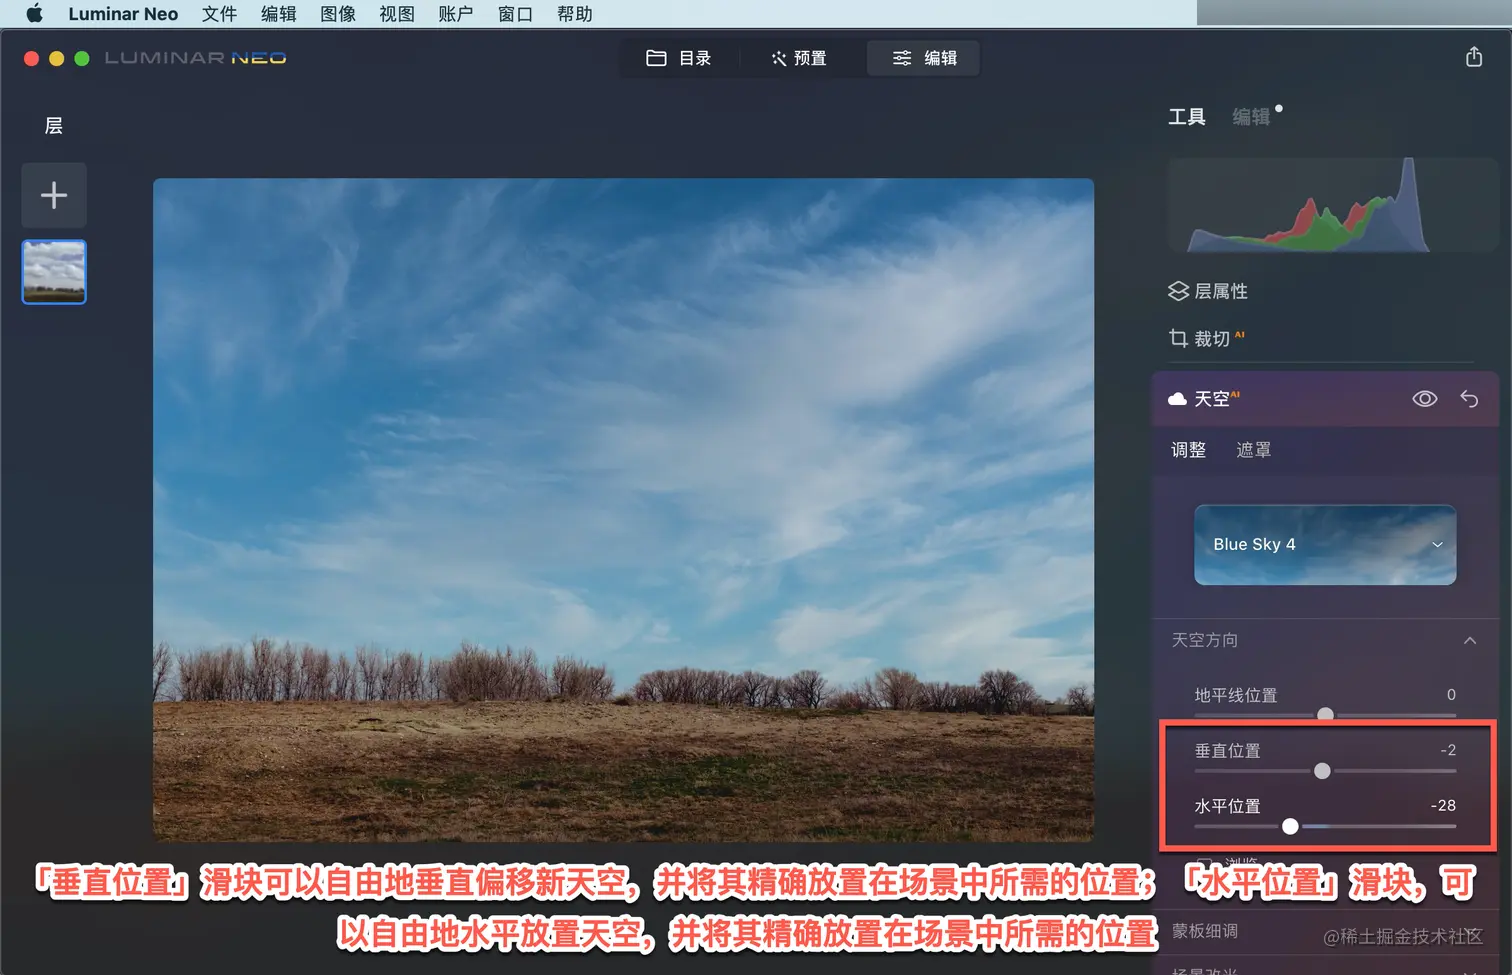Open the 编辑 menu in menu bar
This screenshot has width=1512, height=975.
click(278, 14)
